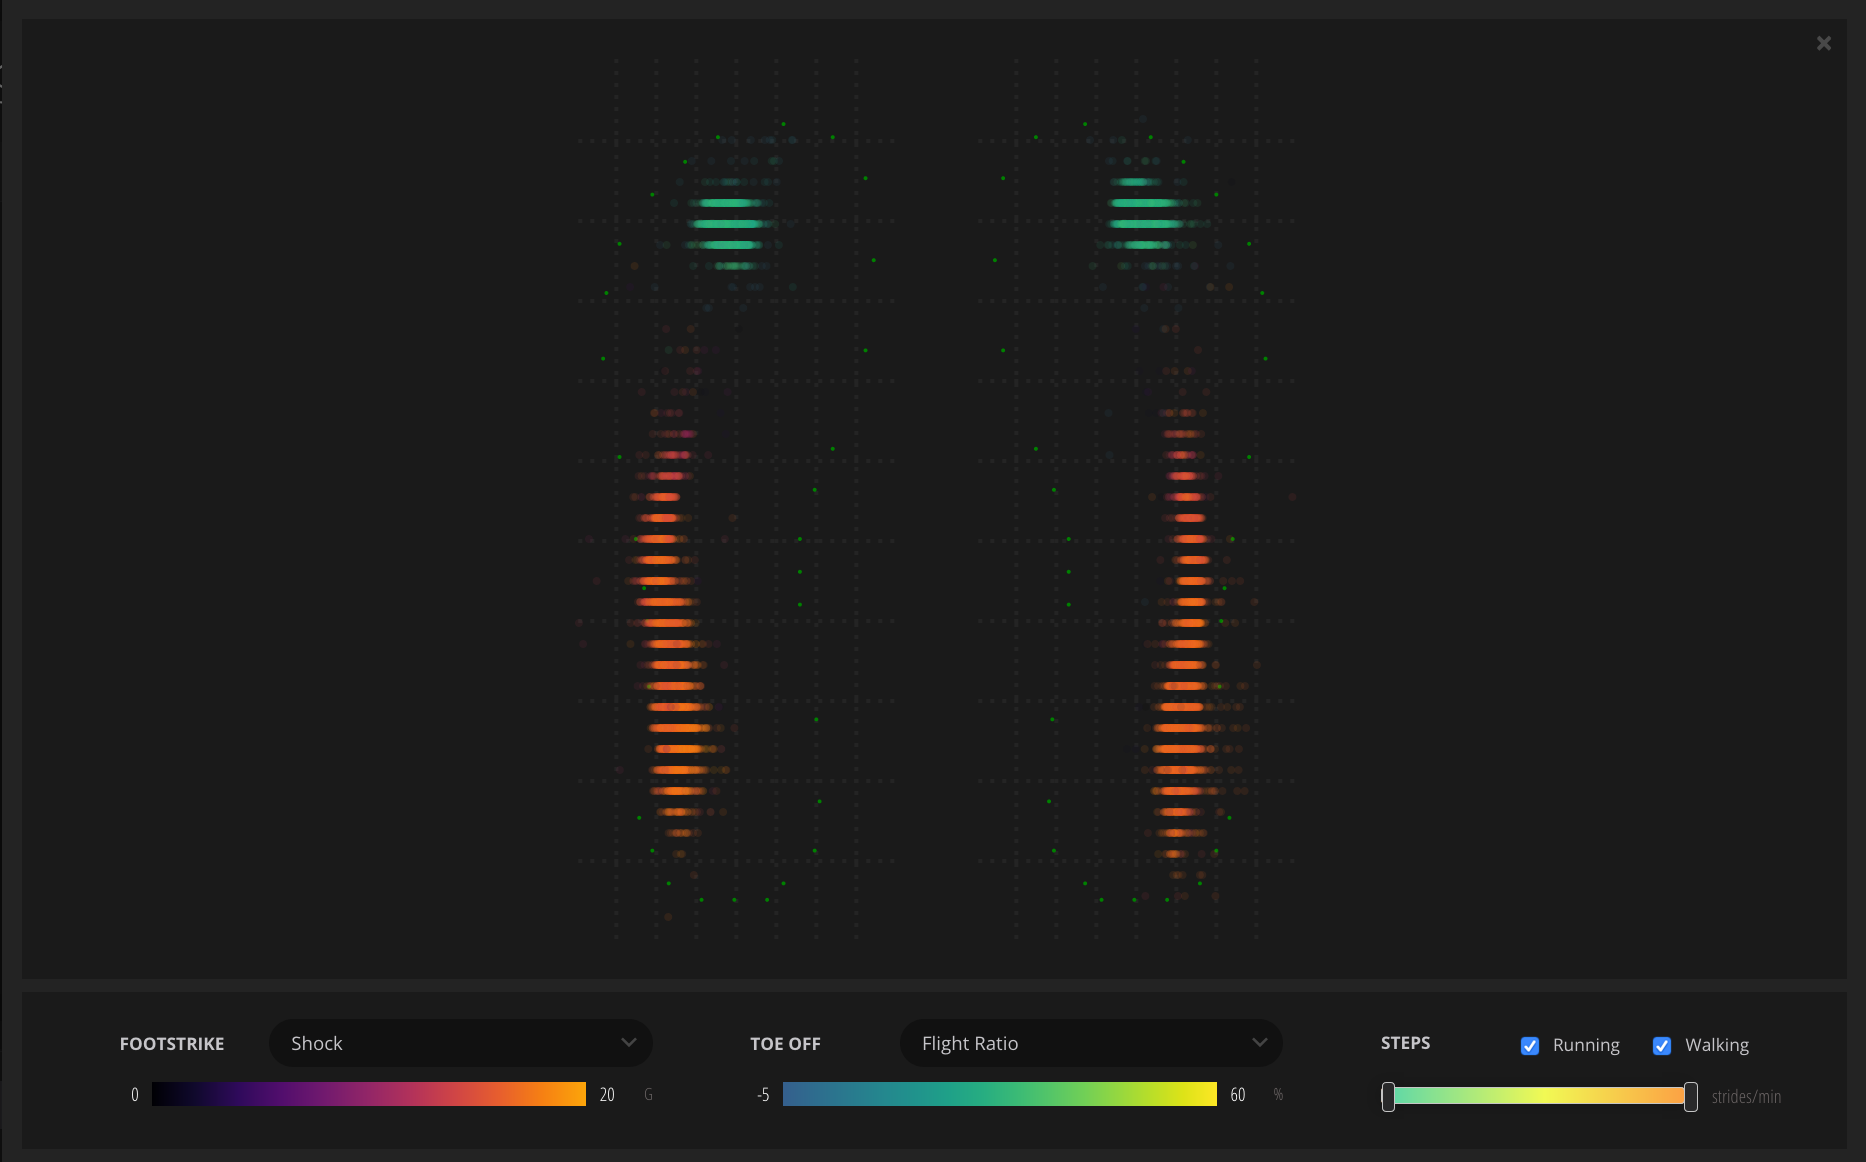Uncheck the Running steps filter

click(1530, 1045)
